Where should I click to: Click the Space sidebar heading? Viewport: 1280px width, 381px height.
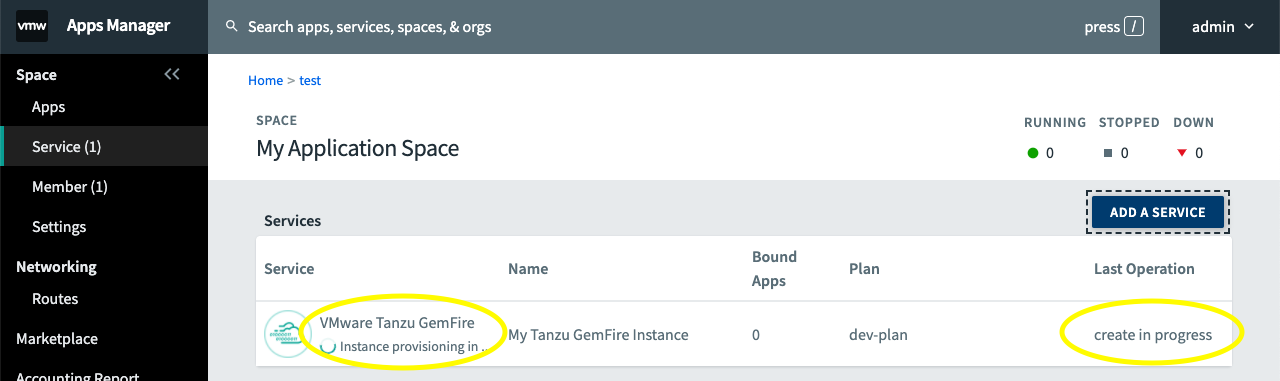[36, 75]
